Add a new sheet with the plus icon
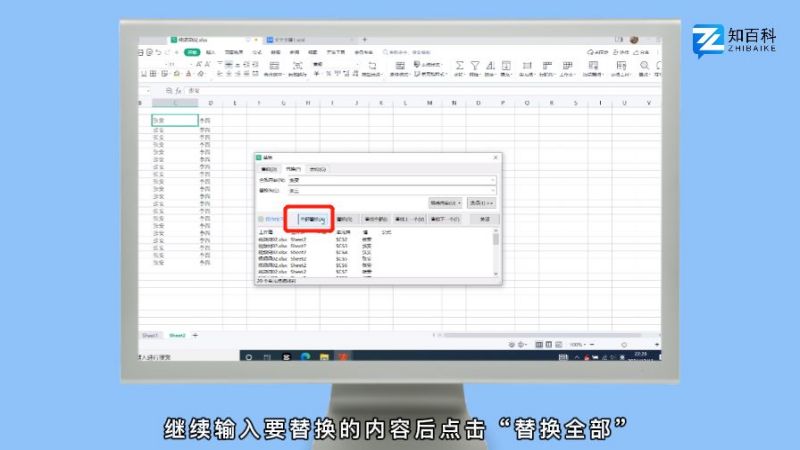 pyautogui.click(x=195, y=335)
